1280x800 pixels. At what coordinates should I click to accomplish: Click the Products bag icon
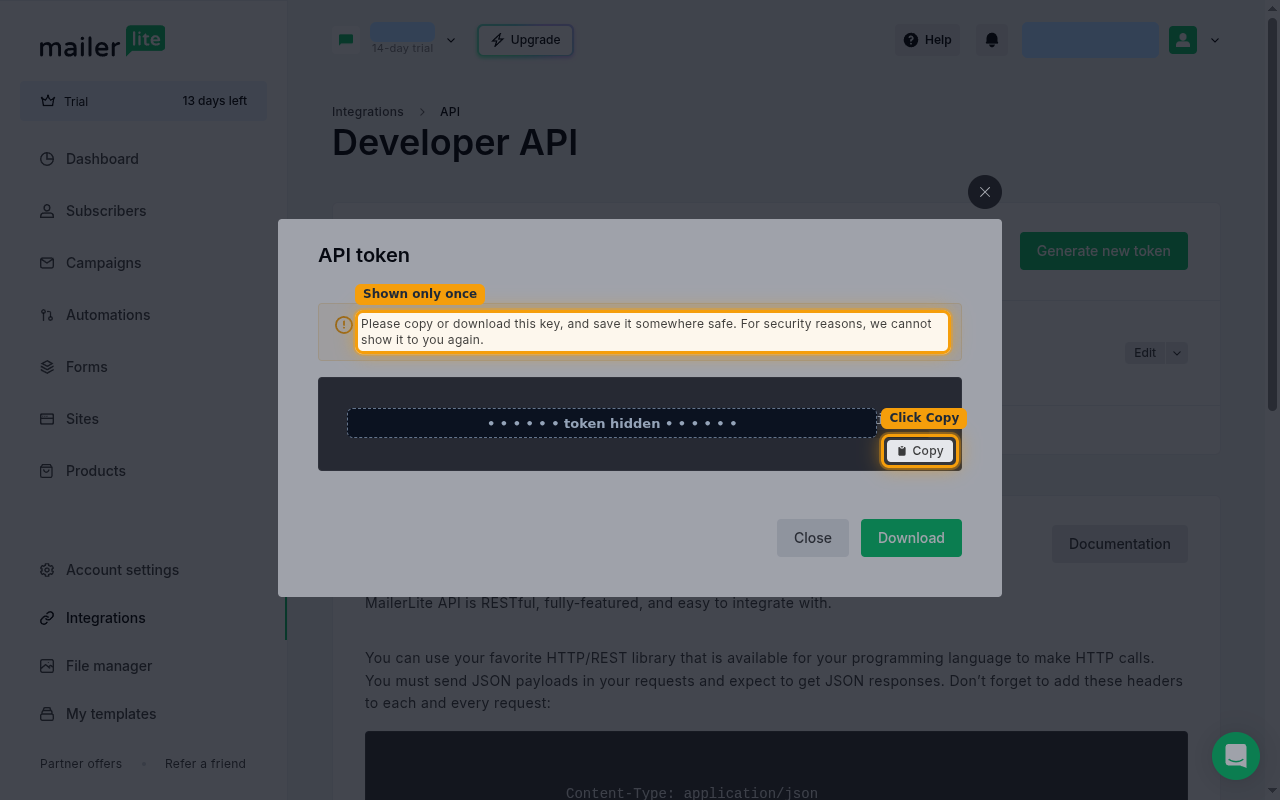[47, 471]
